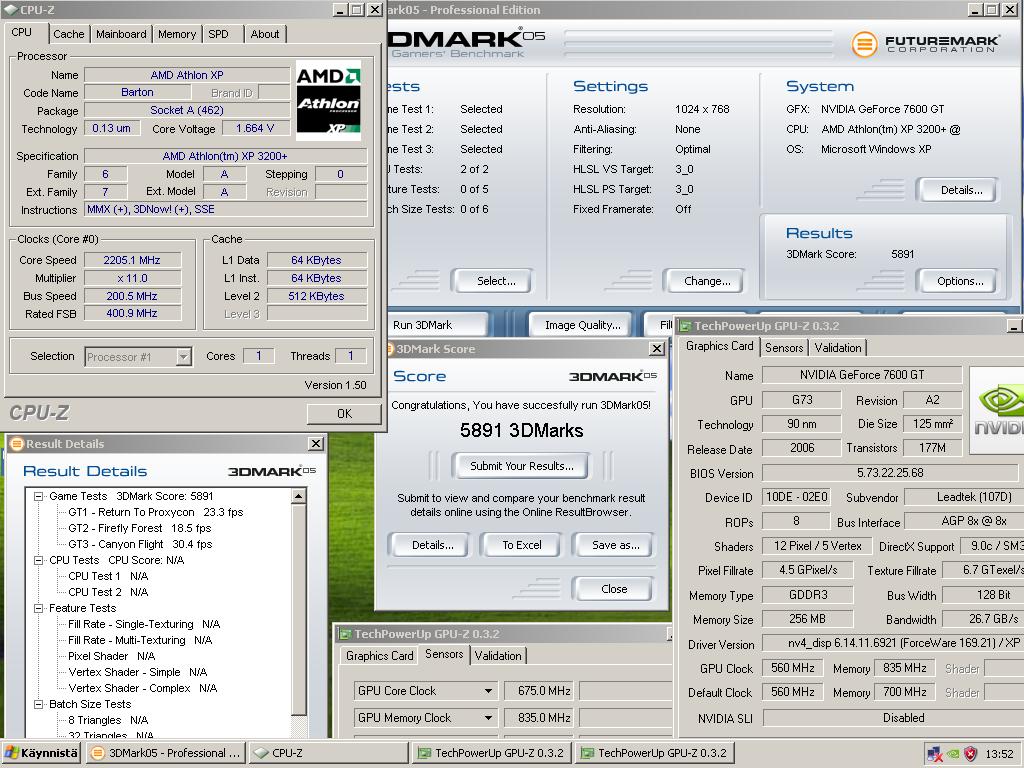Select GT1 - Return To Proxycon row

(155, 513)
